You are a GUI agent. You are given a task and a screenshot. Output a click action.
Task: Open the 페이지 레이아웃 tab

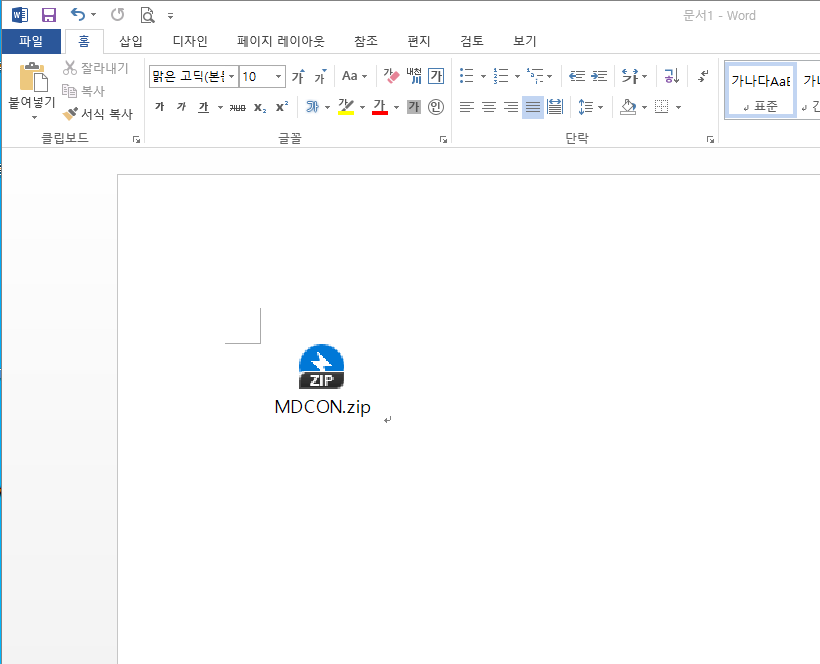281,41
